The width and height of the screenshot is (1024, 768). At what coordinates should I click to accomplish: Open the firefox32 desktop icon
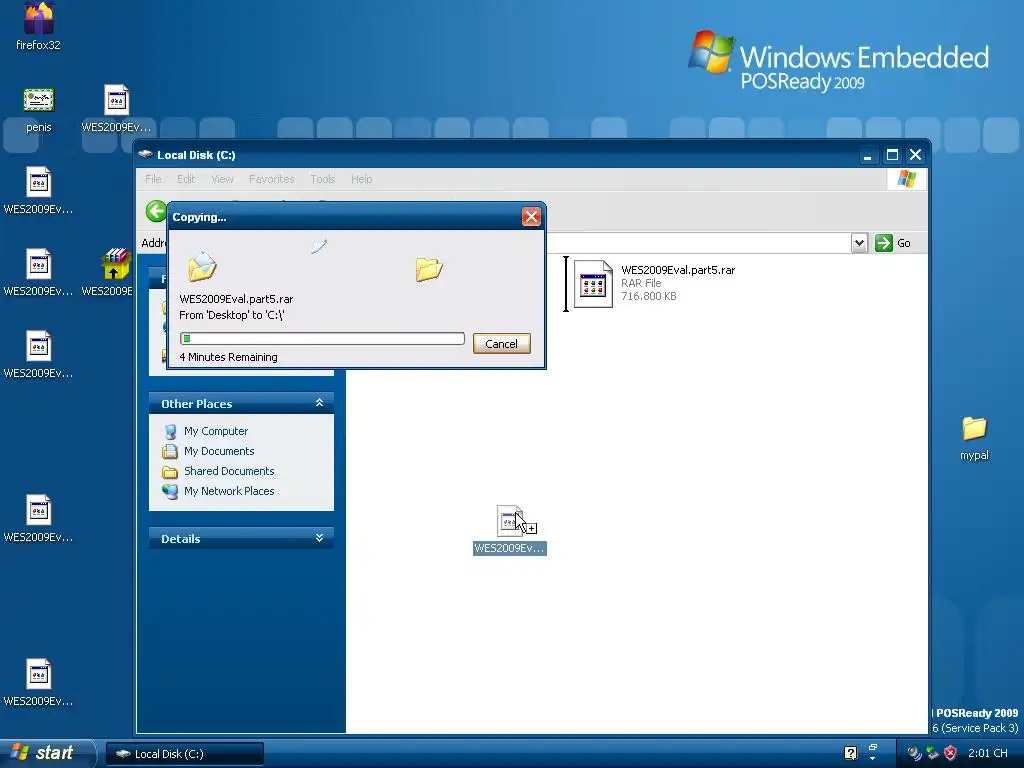[x=39, y=18]
